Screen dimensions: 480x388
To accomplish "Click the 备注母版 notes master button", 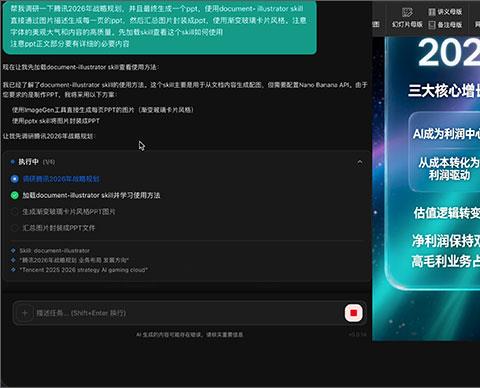I will [445, 25].
